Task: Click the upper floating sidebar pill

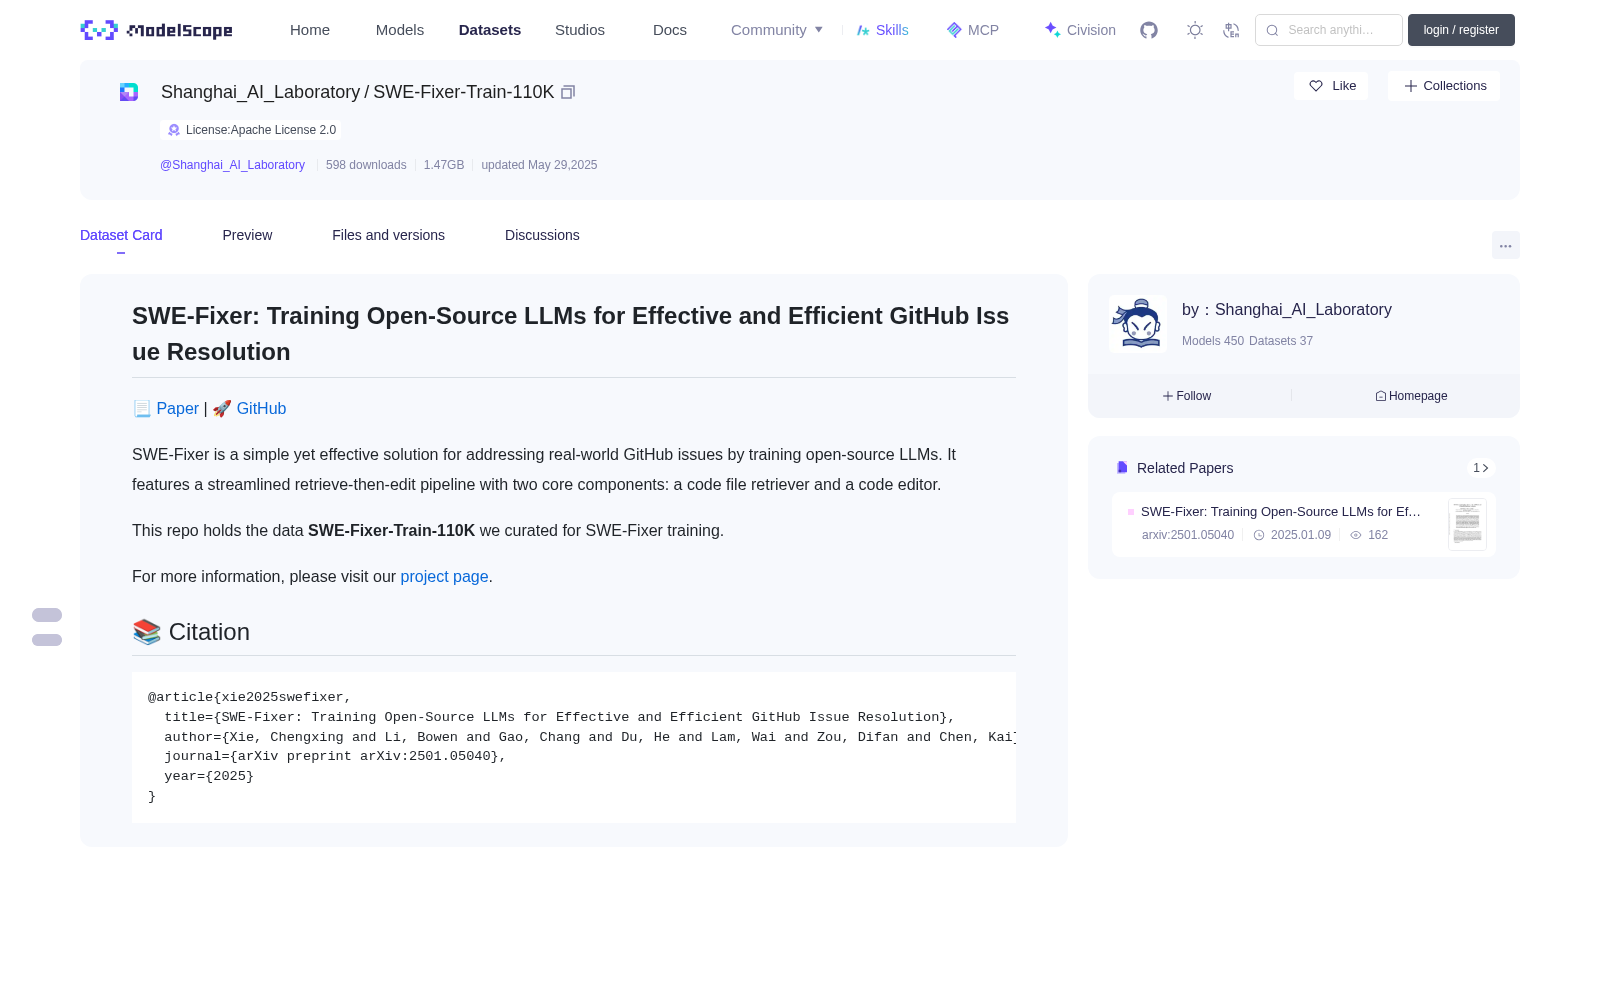Action: tap(47, 615)
